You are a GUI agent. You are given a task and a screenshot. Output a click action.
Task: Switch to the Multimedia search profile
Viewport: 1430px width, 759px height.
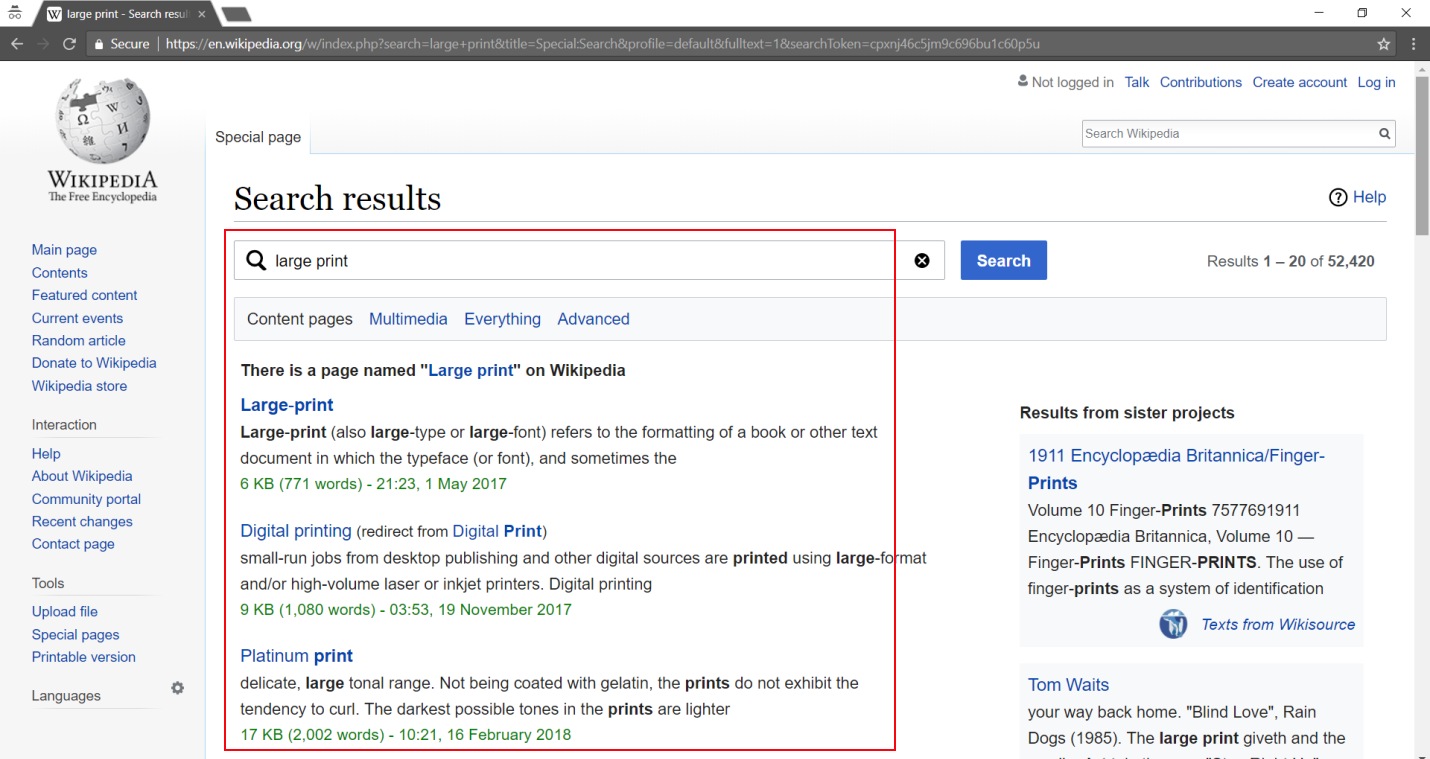408,319
